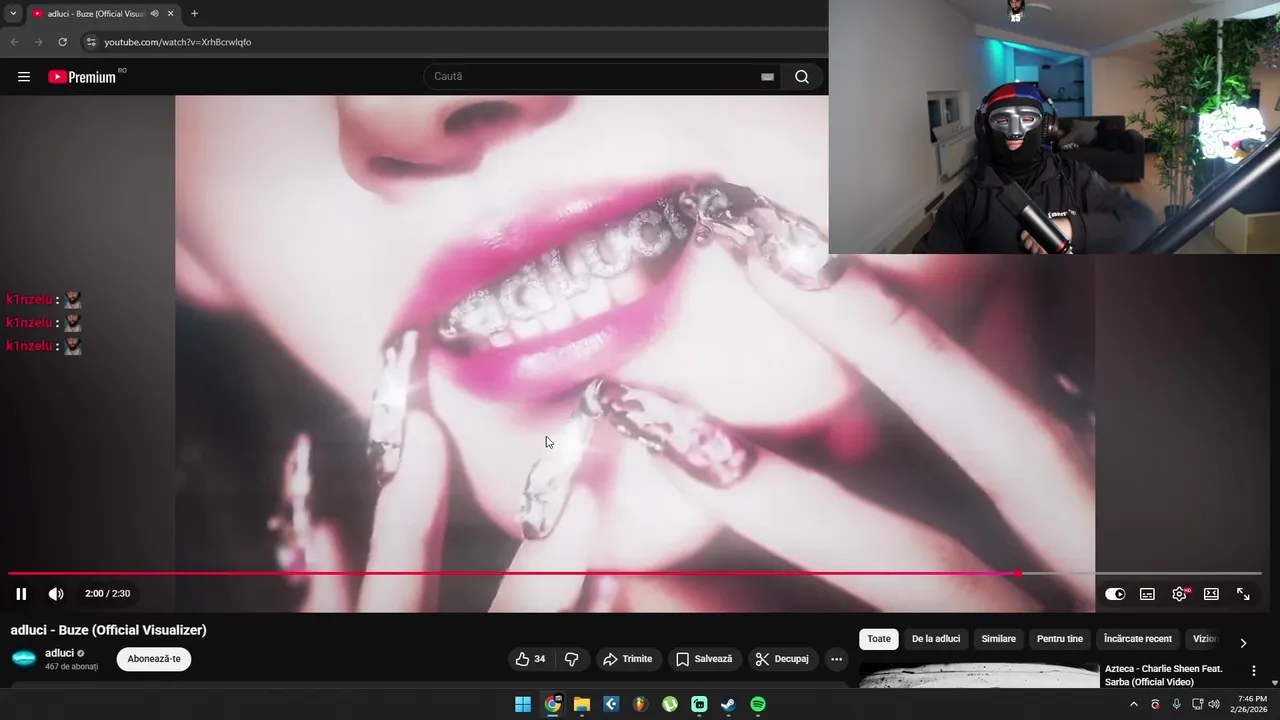
Task: Reload the page in Chrome
Action: coord(62,42)
